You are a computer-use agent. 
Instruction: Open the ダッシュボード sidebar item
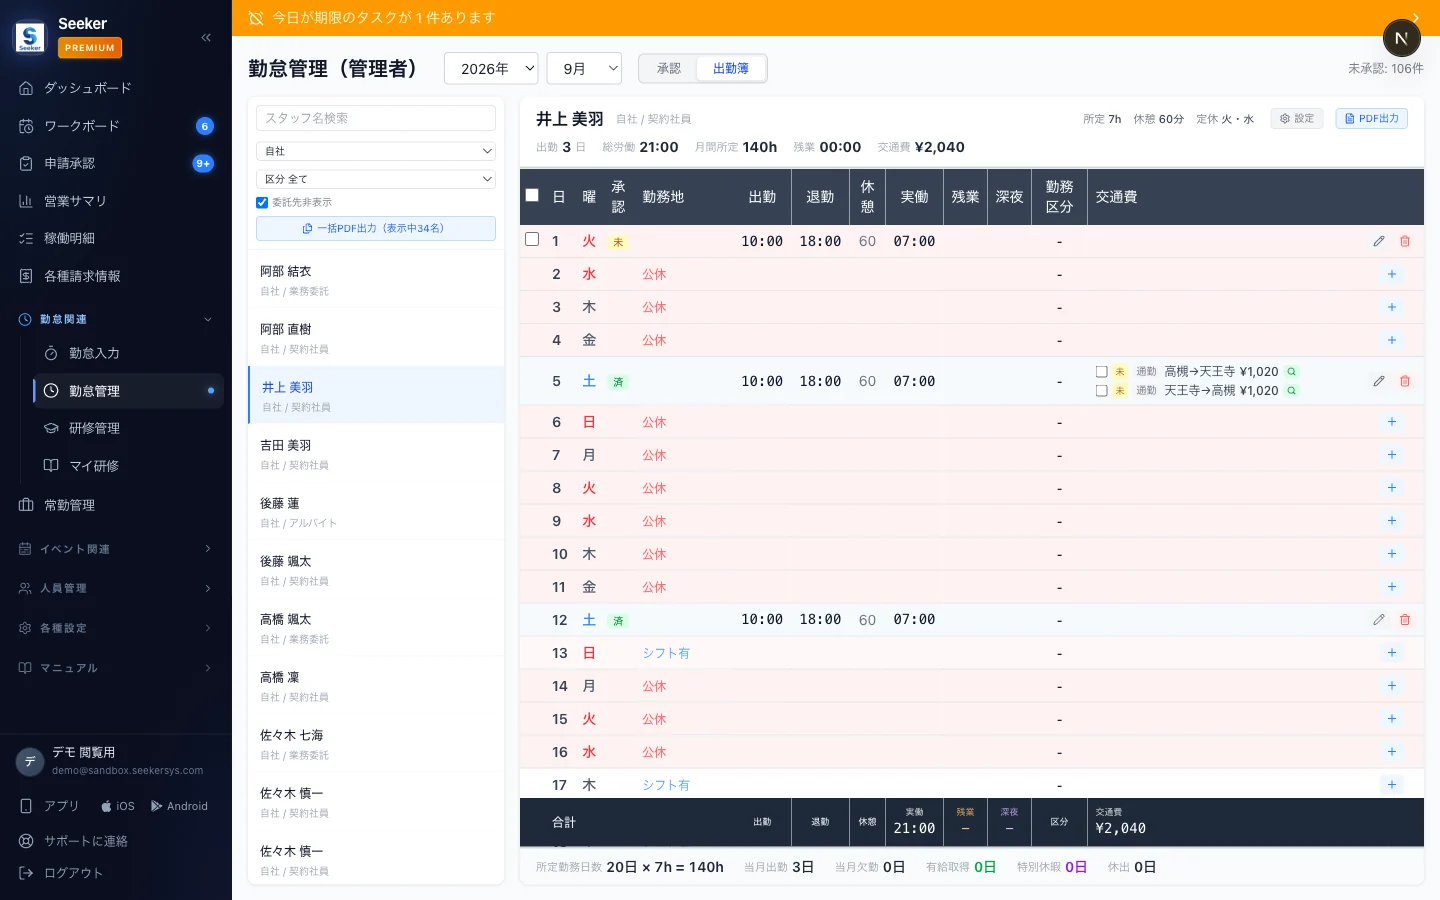coord(116,88)
